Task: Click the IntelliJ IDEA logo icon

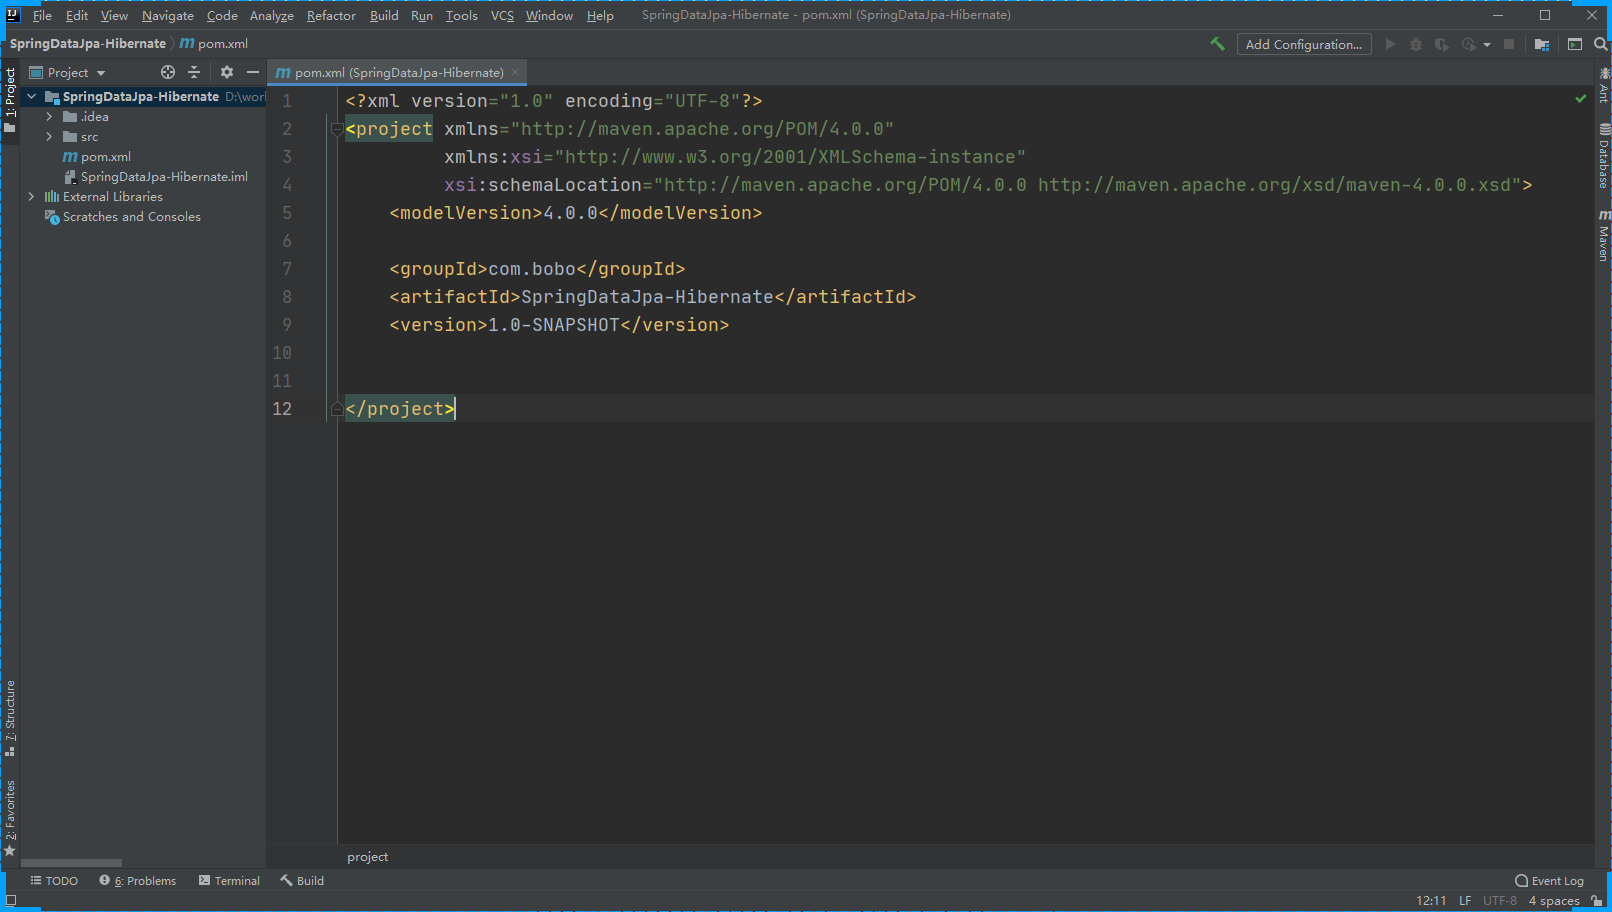Action: pos(13,15)
